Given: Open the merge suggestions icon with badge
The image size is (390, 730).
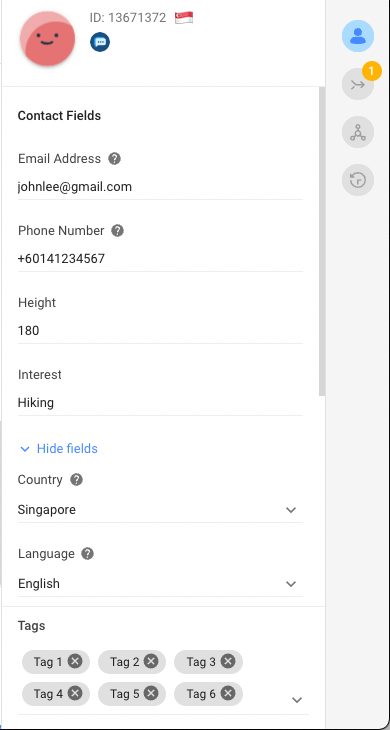Looking at the screenshot, I should [x=357, y=84].
